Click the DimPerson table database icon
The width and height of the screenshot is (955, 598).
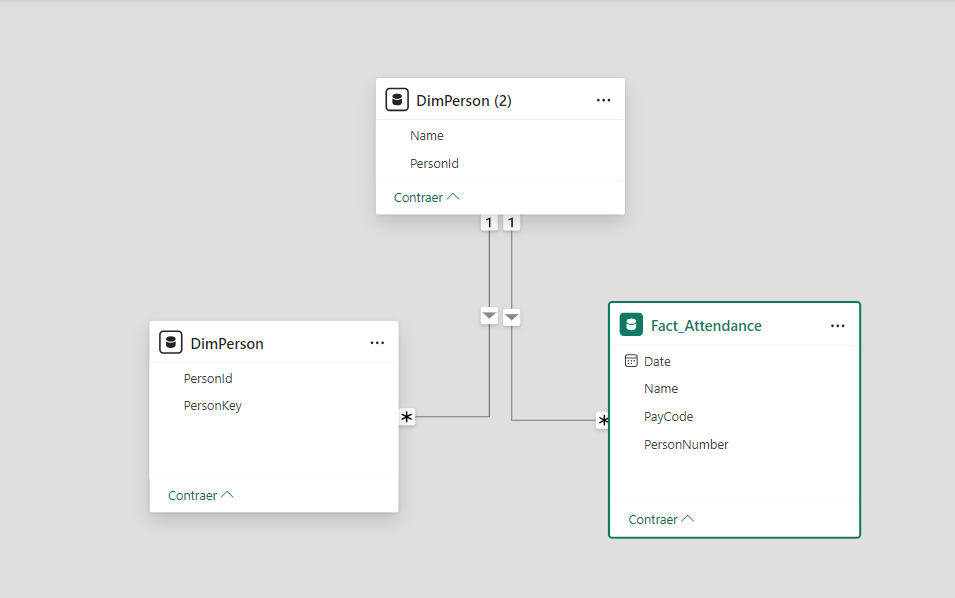click(171, 342)
